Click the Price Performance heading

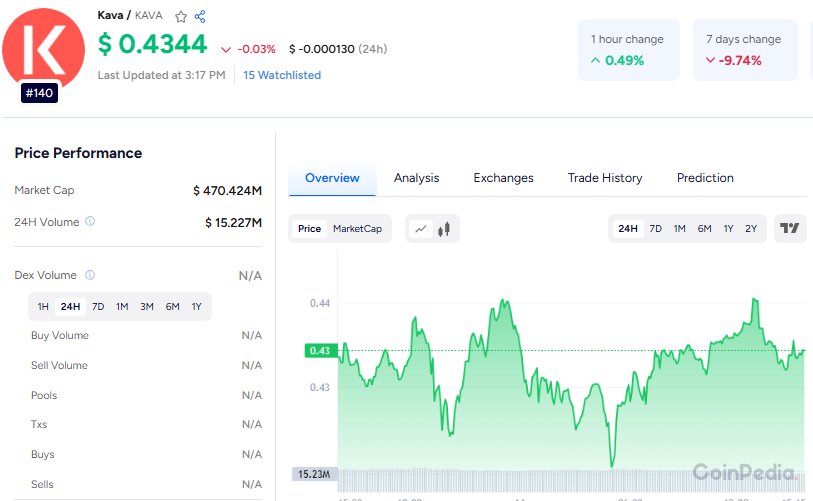pyautogui.click(x=78, y=153)
